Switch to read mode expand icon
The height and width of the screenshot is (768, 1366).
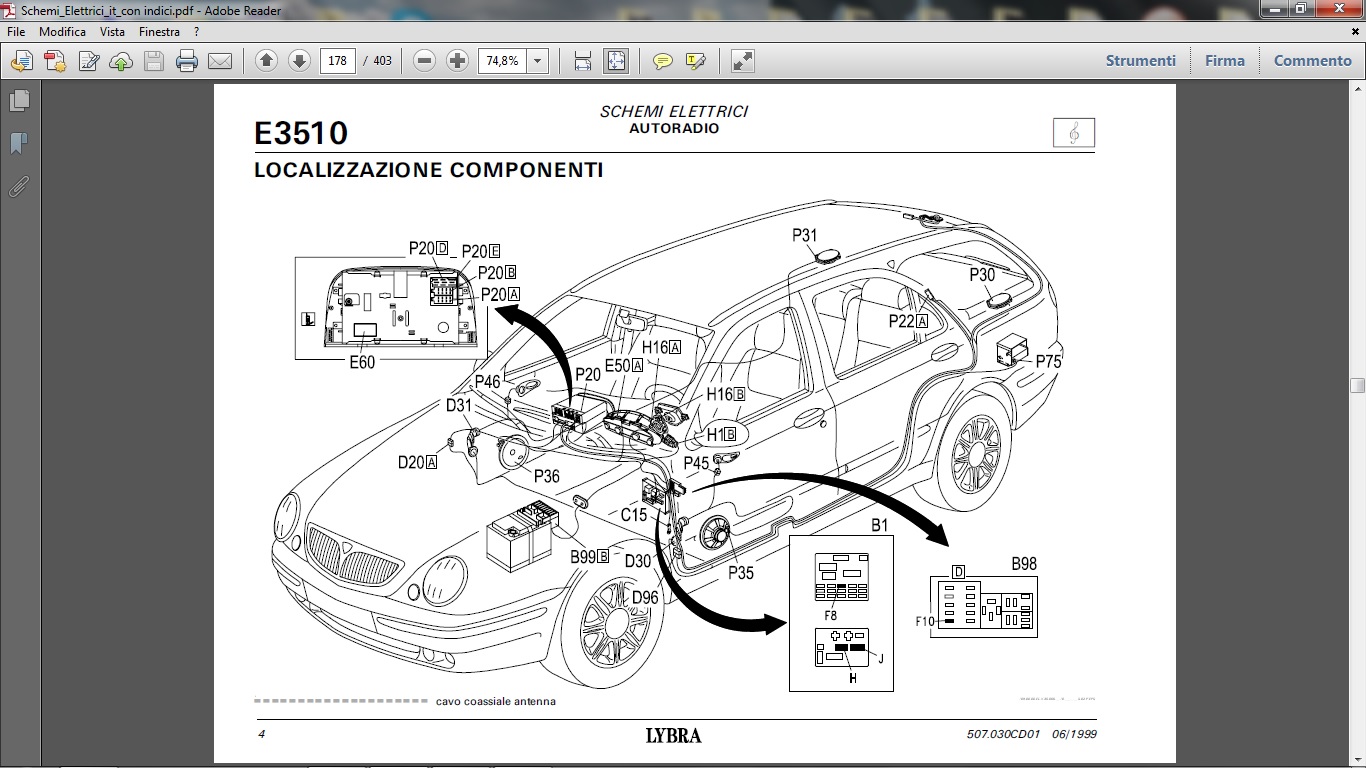point(742,61)
